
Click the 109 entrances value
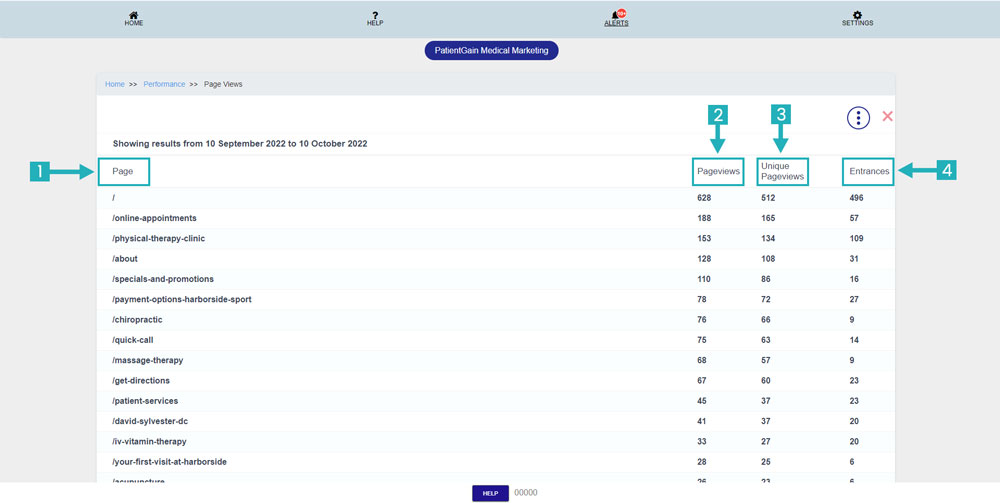pyautogui.click(x=856, y=238)
